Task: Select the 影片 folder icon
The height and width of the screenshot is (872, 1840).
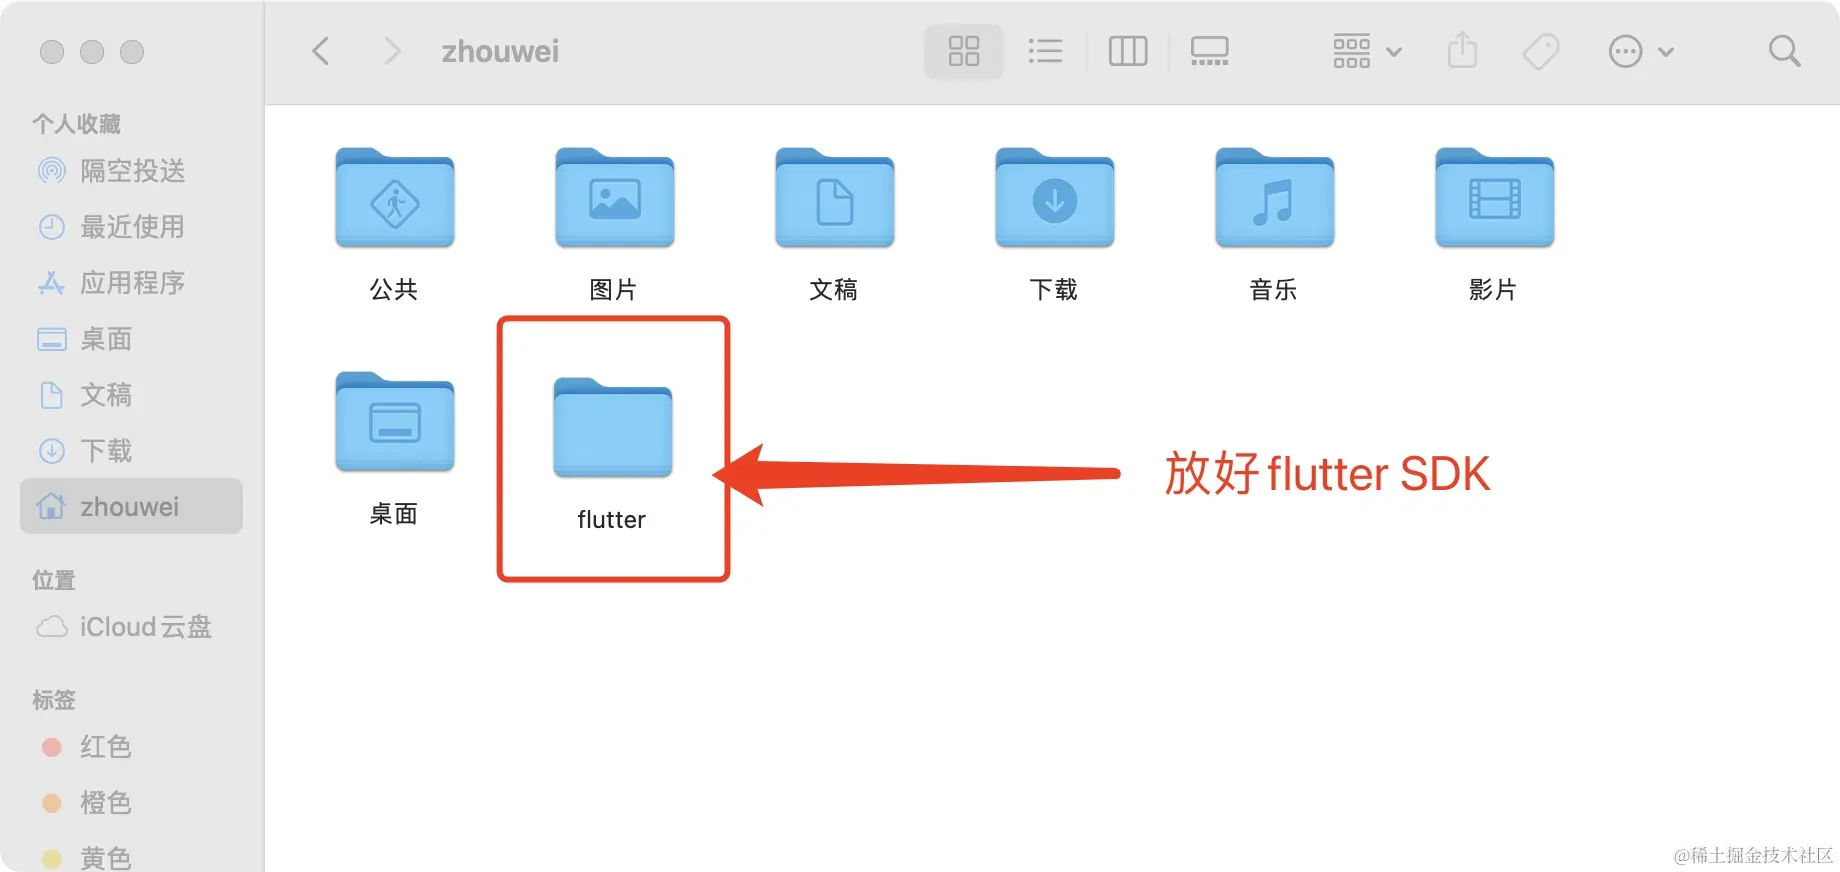Action: (1495, 197)
